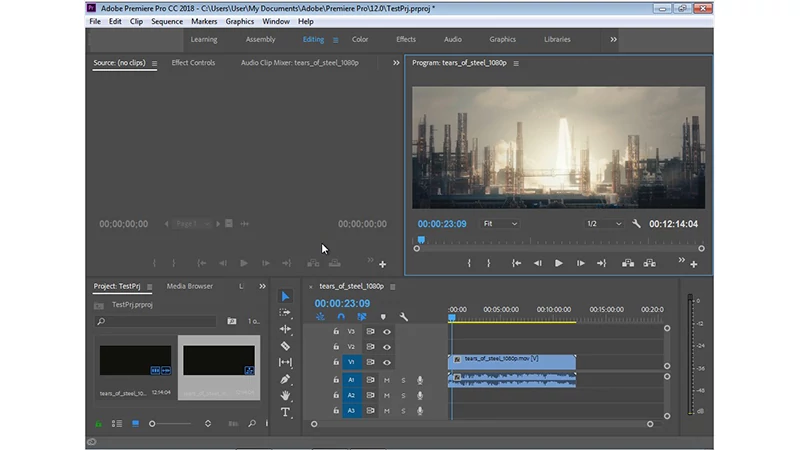800x450 pixels.
Task: Open Program Monitor settings wrench
Action: coord(636,223)
